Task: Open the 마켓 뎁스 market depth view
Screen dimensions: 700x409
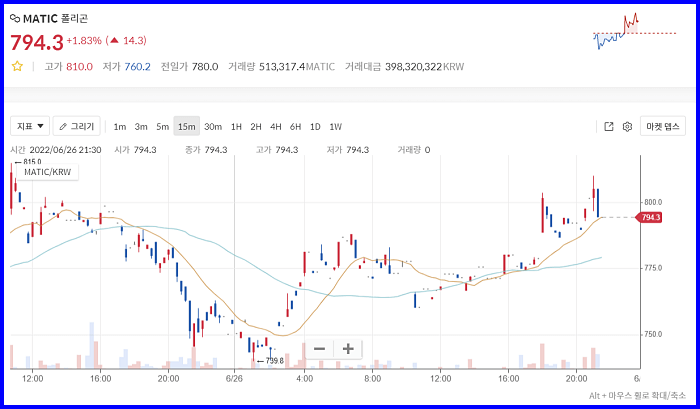Action: (662, 126)
